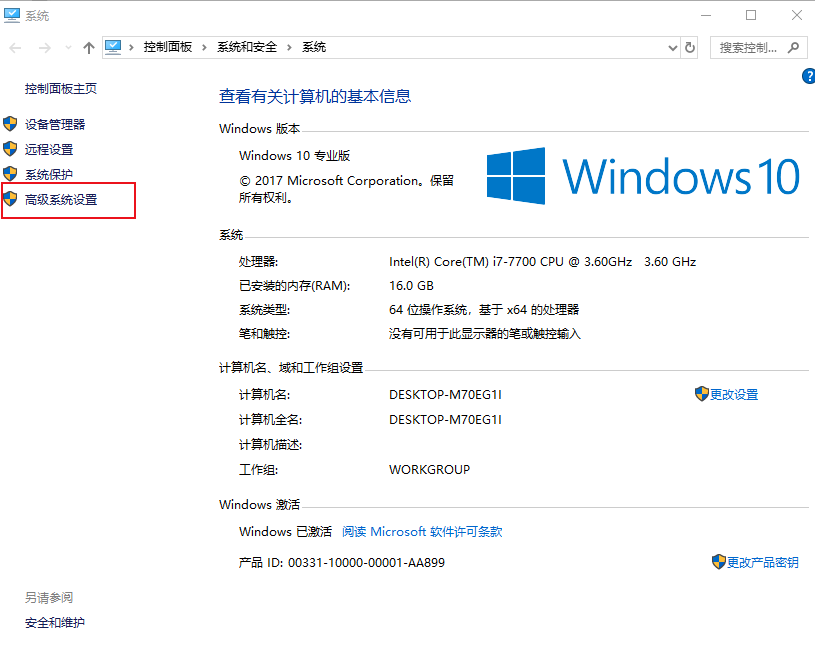The height and width of the screenshot is (645, 815).
Task: Click the 系统和安全 breadcrumb
Action: [247, 47]
